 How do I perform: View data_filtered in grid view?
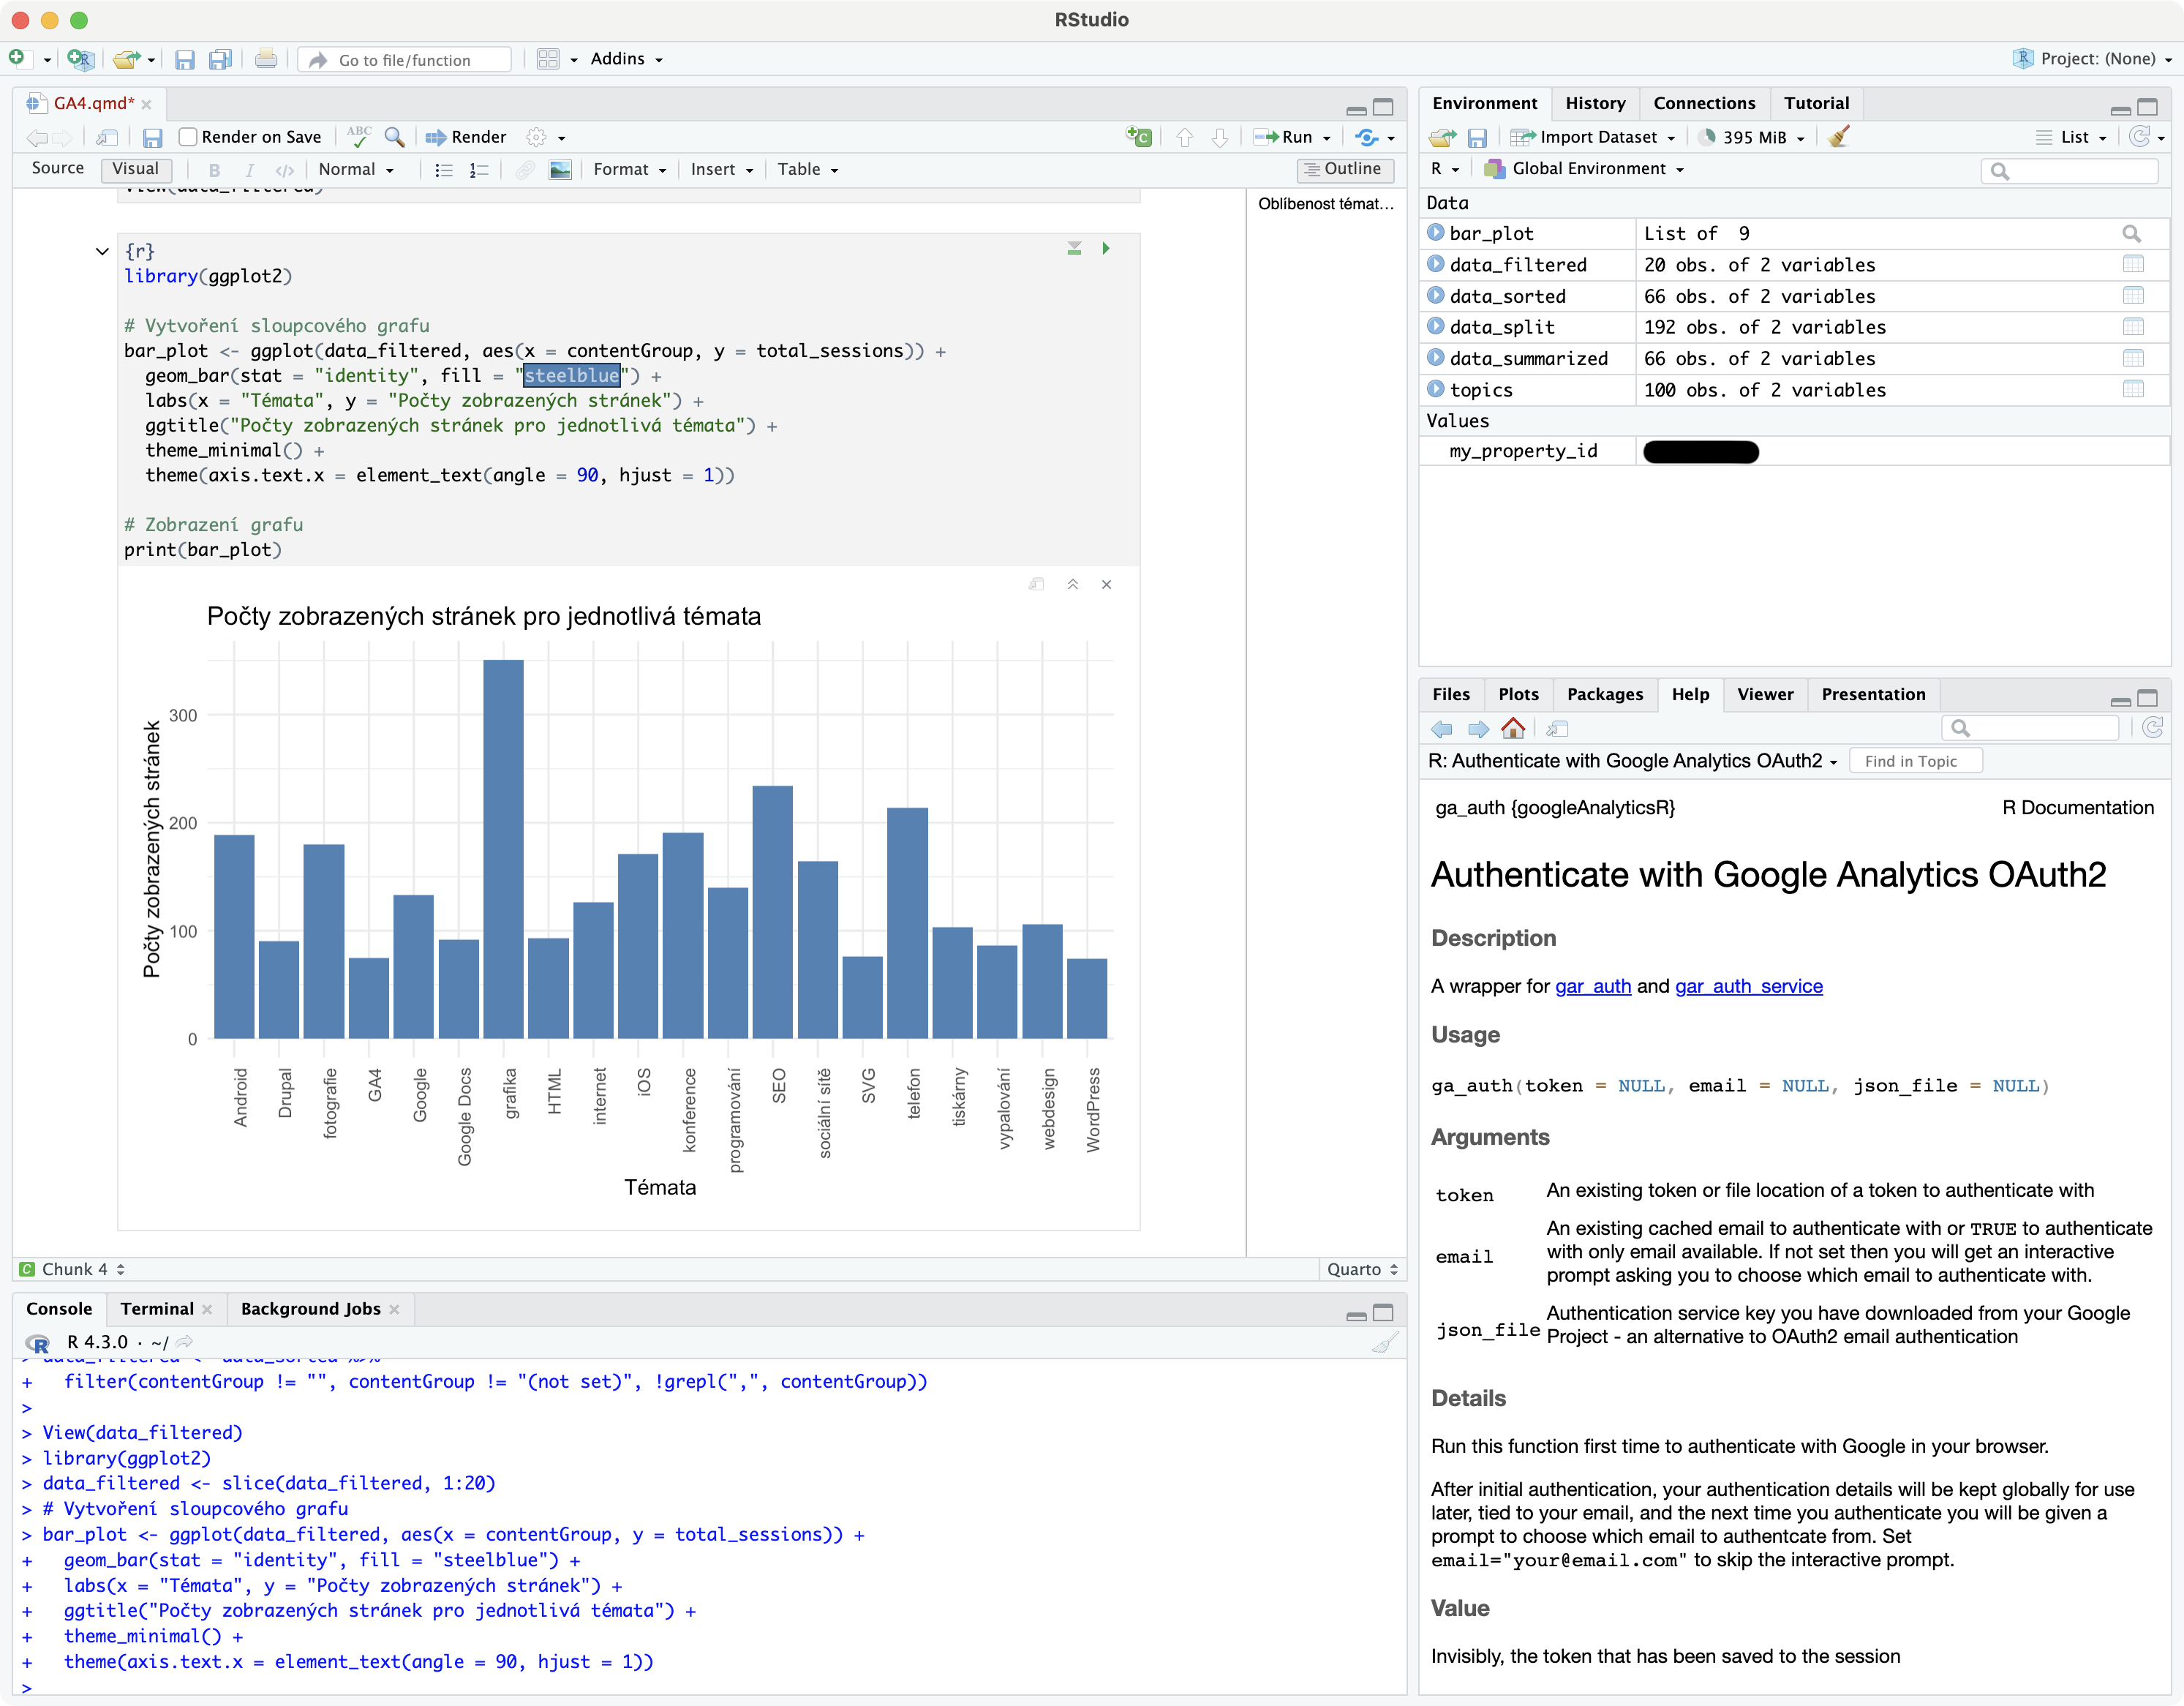click(x=2134, y=264)
